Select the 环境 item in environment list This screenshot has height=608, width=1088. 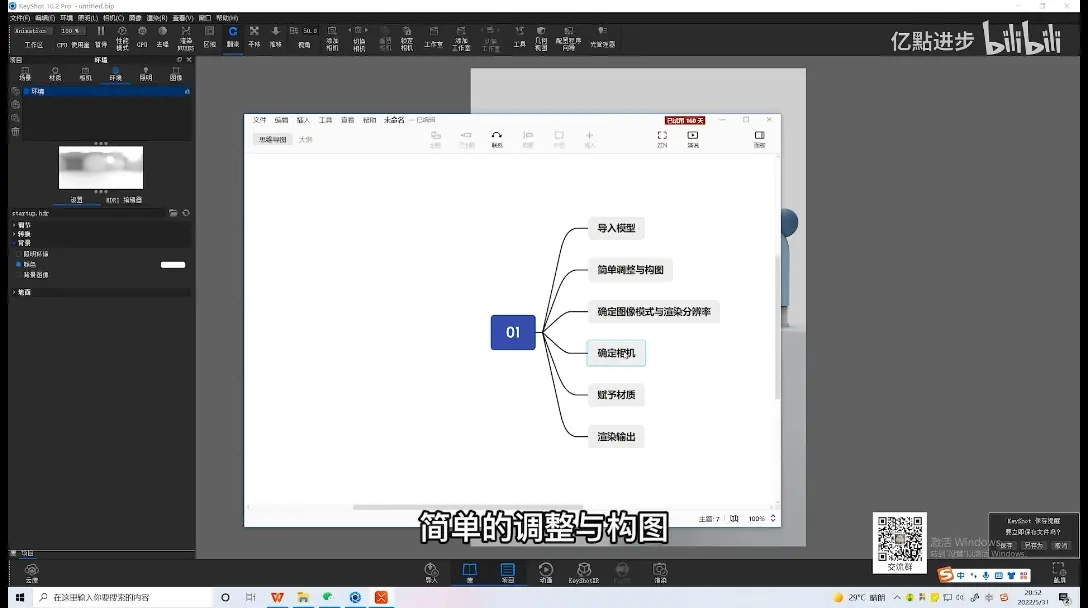coord(108,91)
